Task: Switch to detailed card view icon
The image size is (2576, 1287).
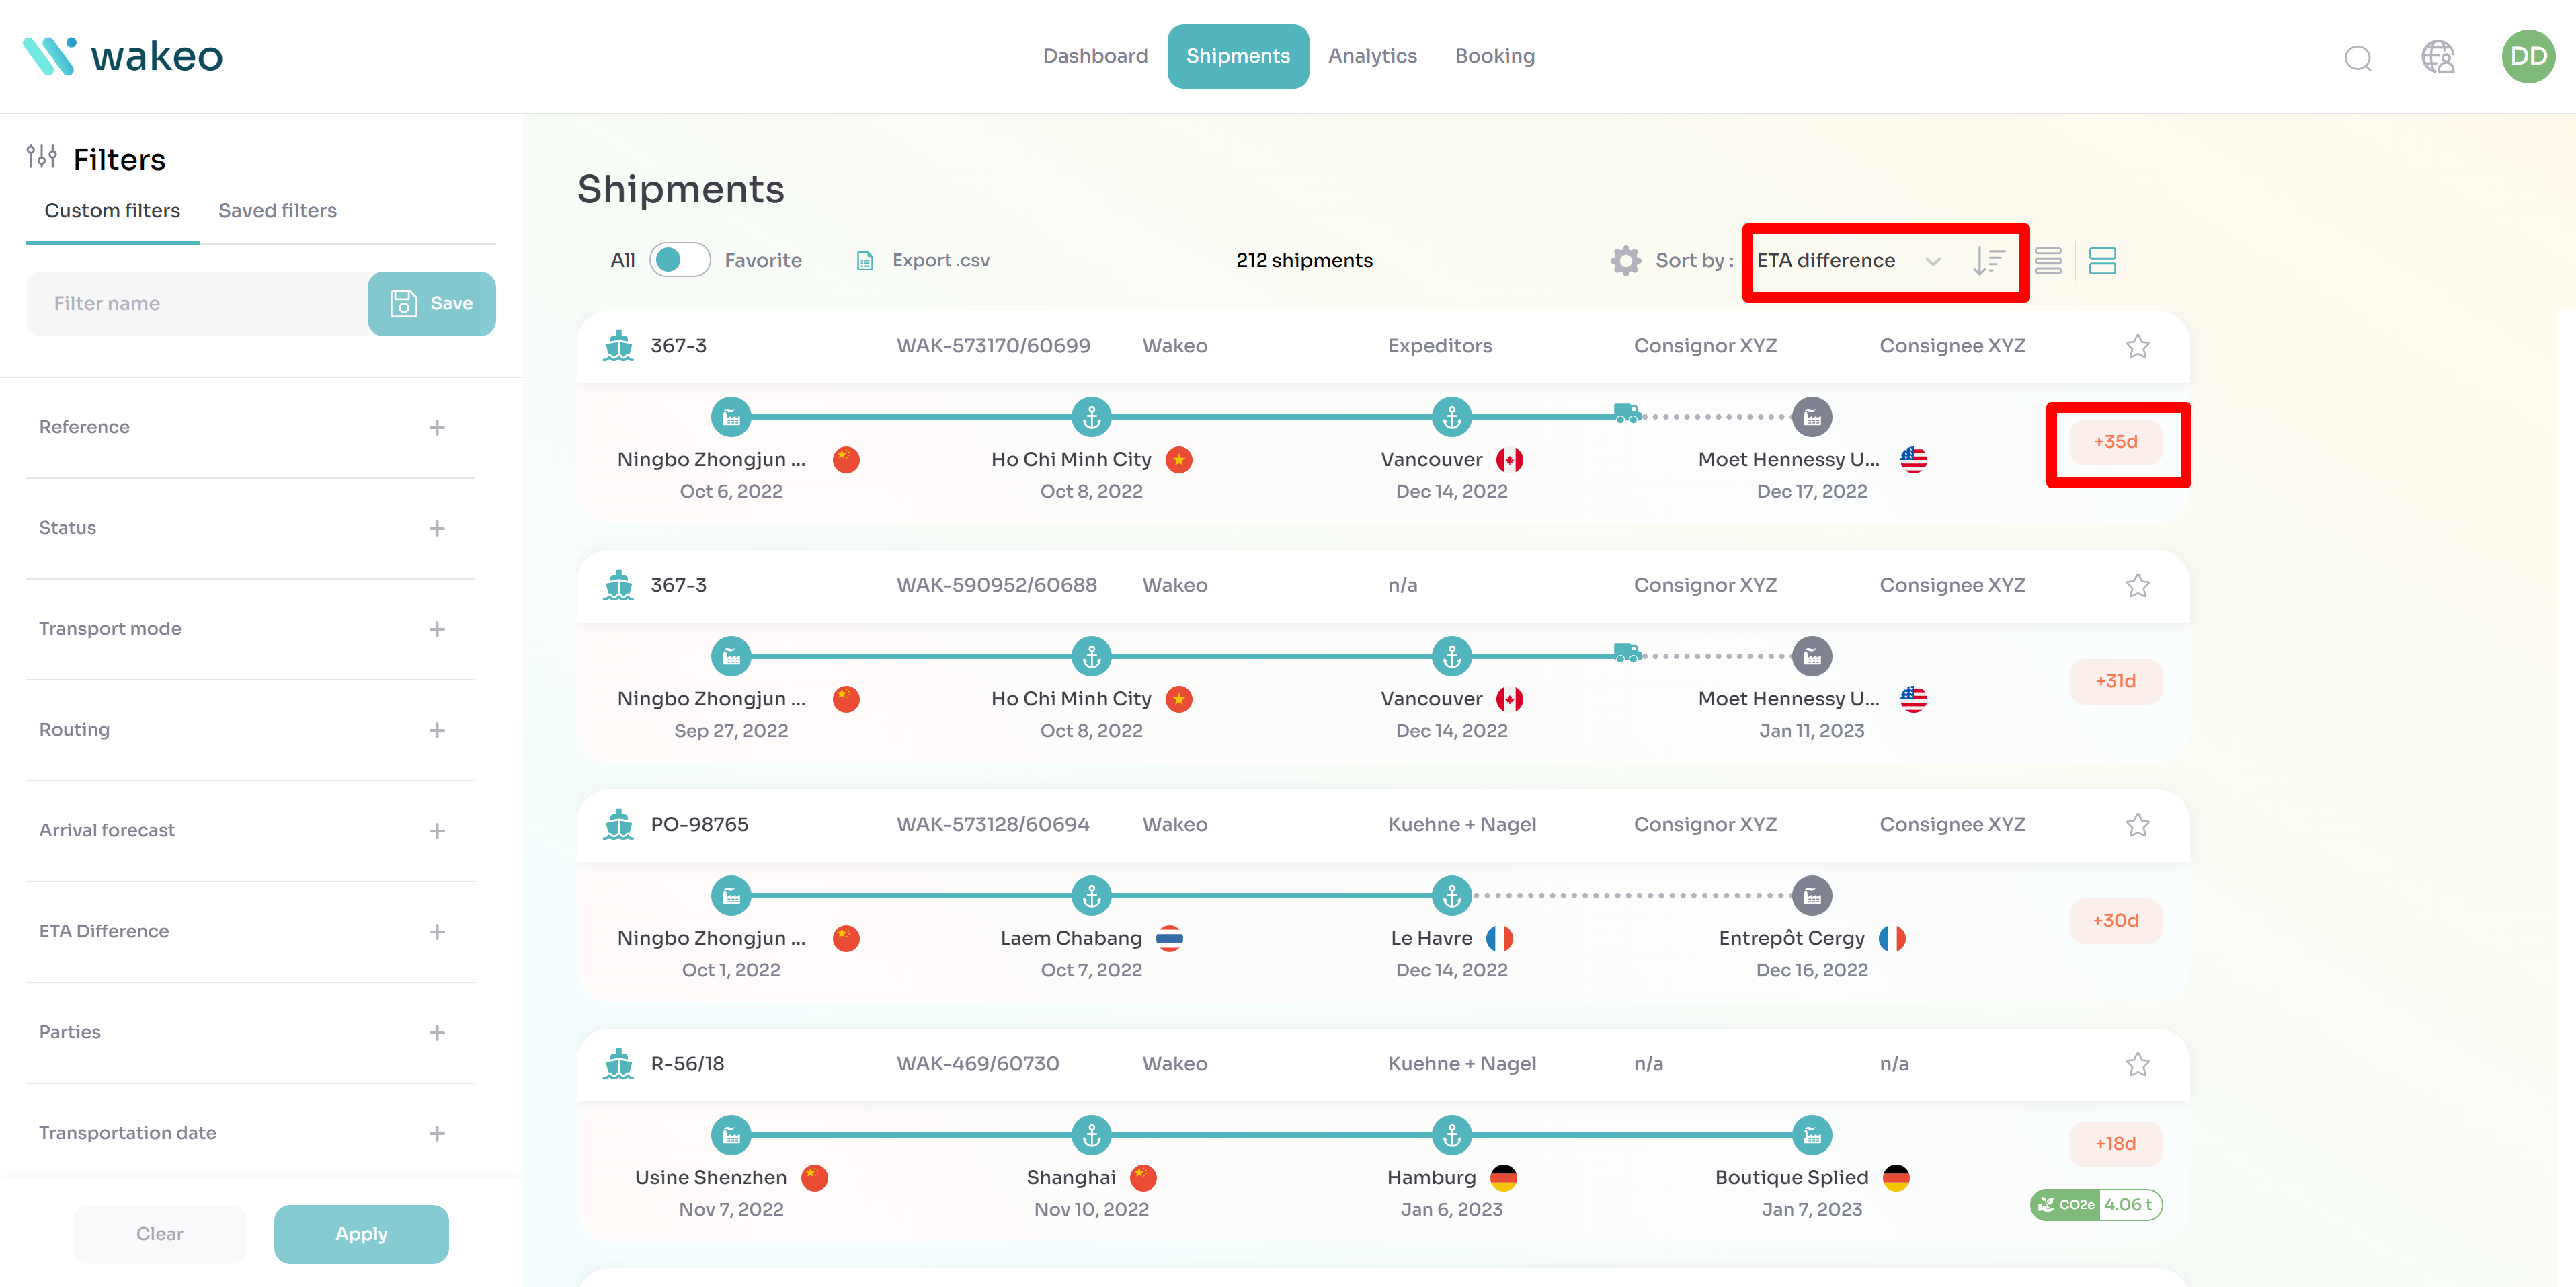Action: pos(2102,261)
